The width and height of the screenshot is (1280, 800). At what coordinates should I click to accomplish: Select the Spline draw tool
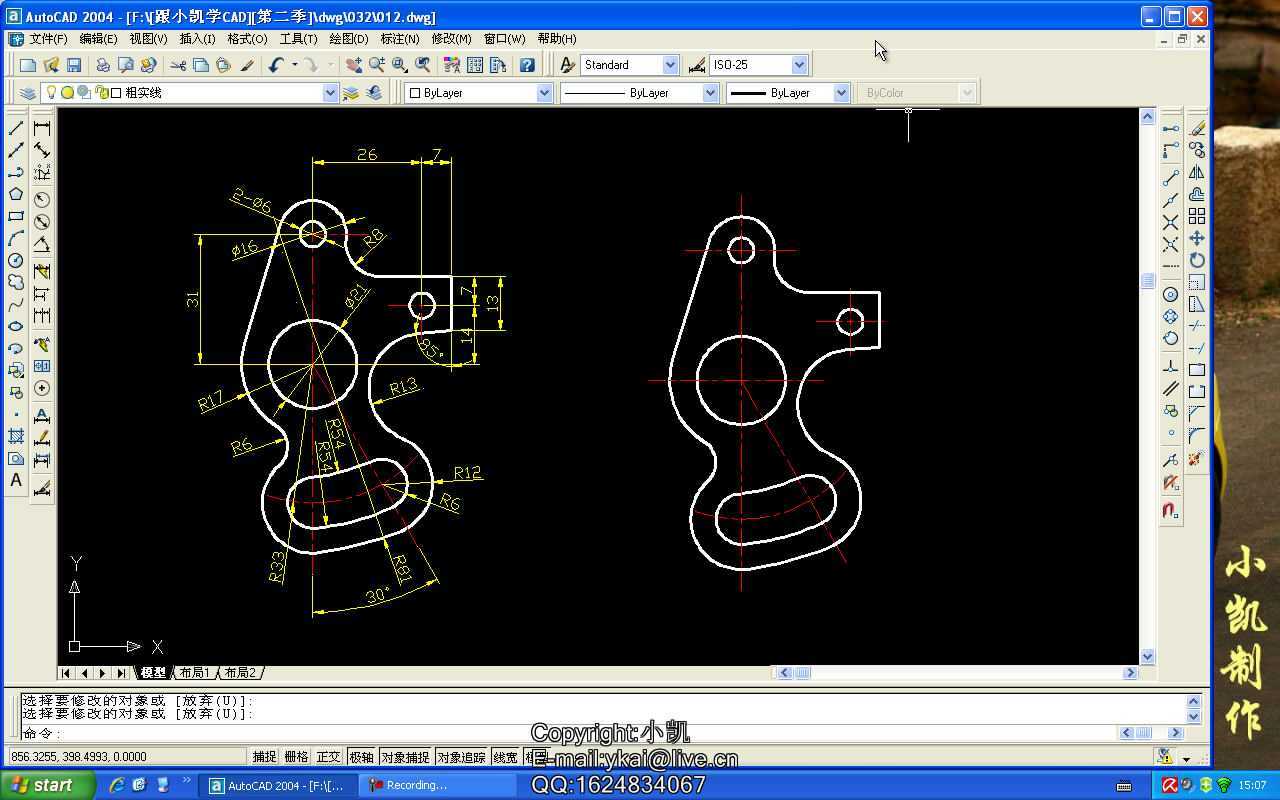tap(16, 304)
